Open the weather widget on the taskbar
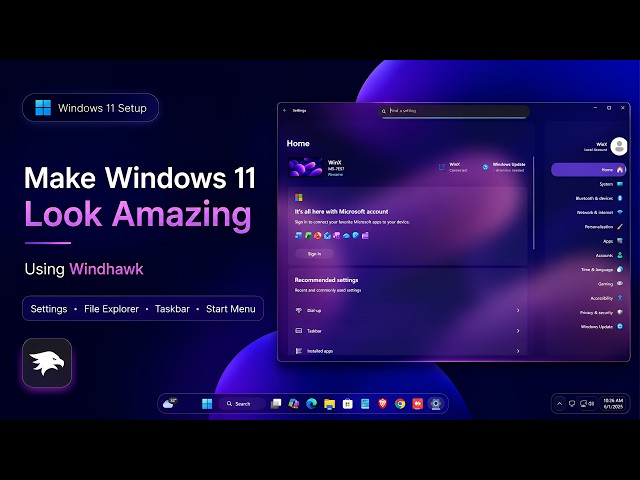This screenshot has height=480, width=640. (170, 403)
